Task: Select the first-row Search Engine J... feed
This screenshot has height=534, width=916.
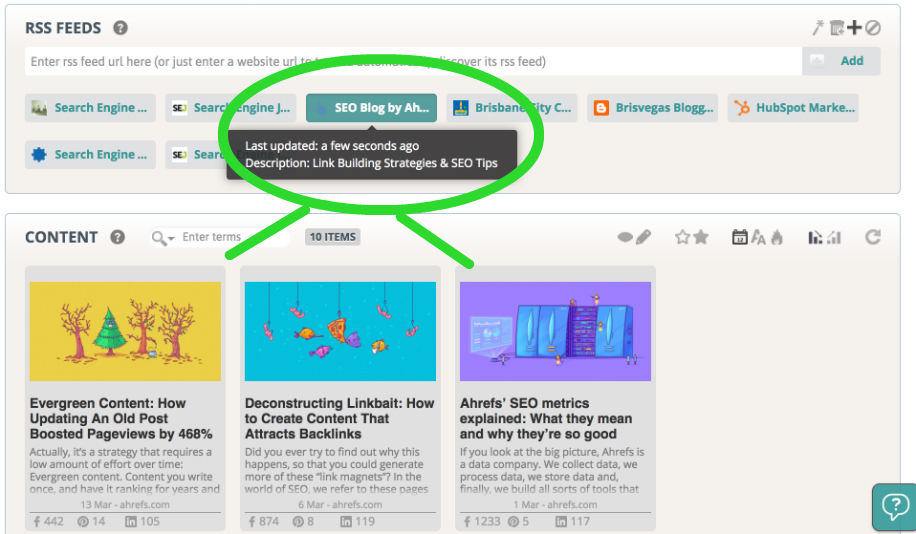Action: [231, 108]
